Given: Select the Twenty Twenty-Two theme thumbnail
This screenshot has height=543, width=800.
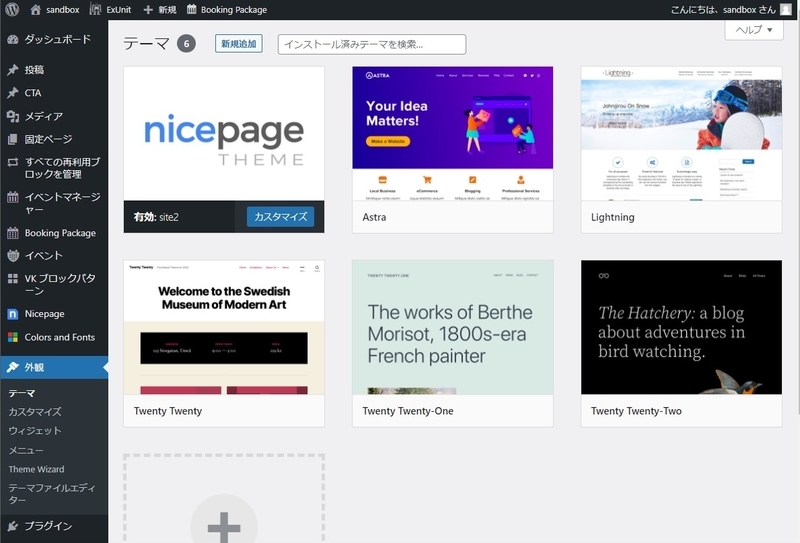Looking at the screenshot, I should 681,327.
